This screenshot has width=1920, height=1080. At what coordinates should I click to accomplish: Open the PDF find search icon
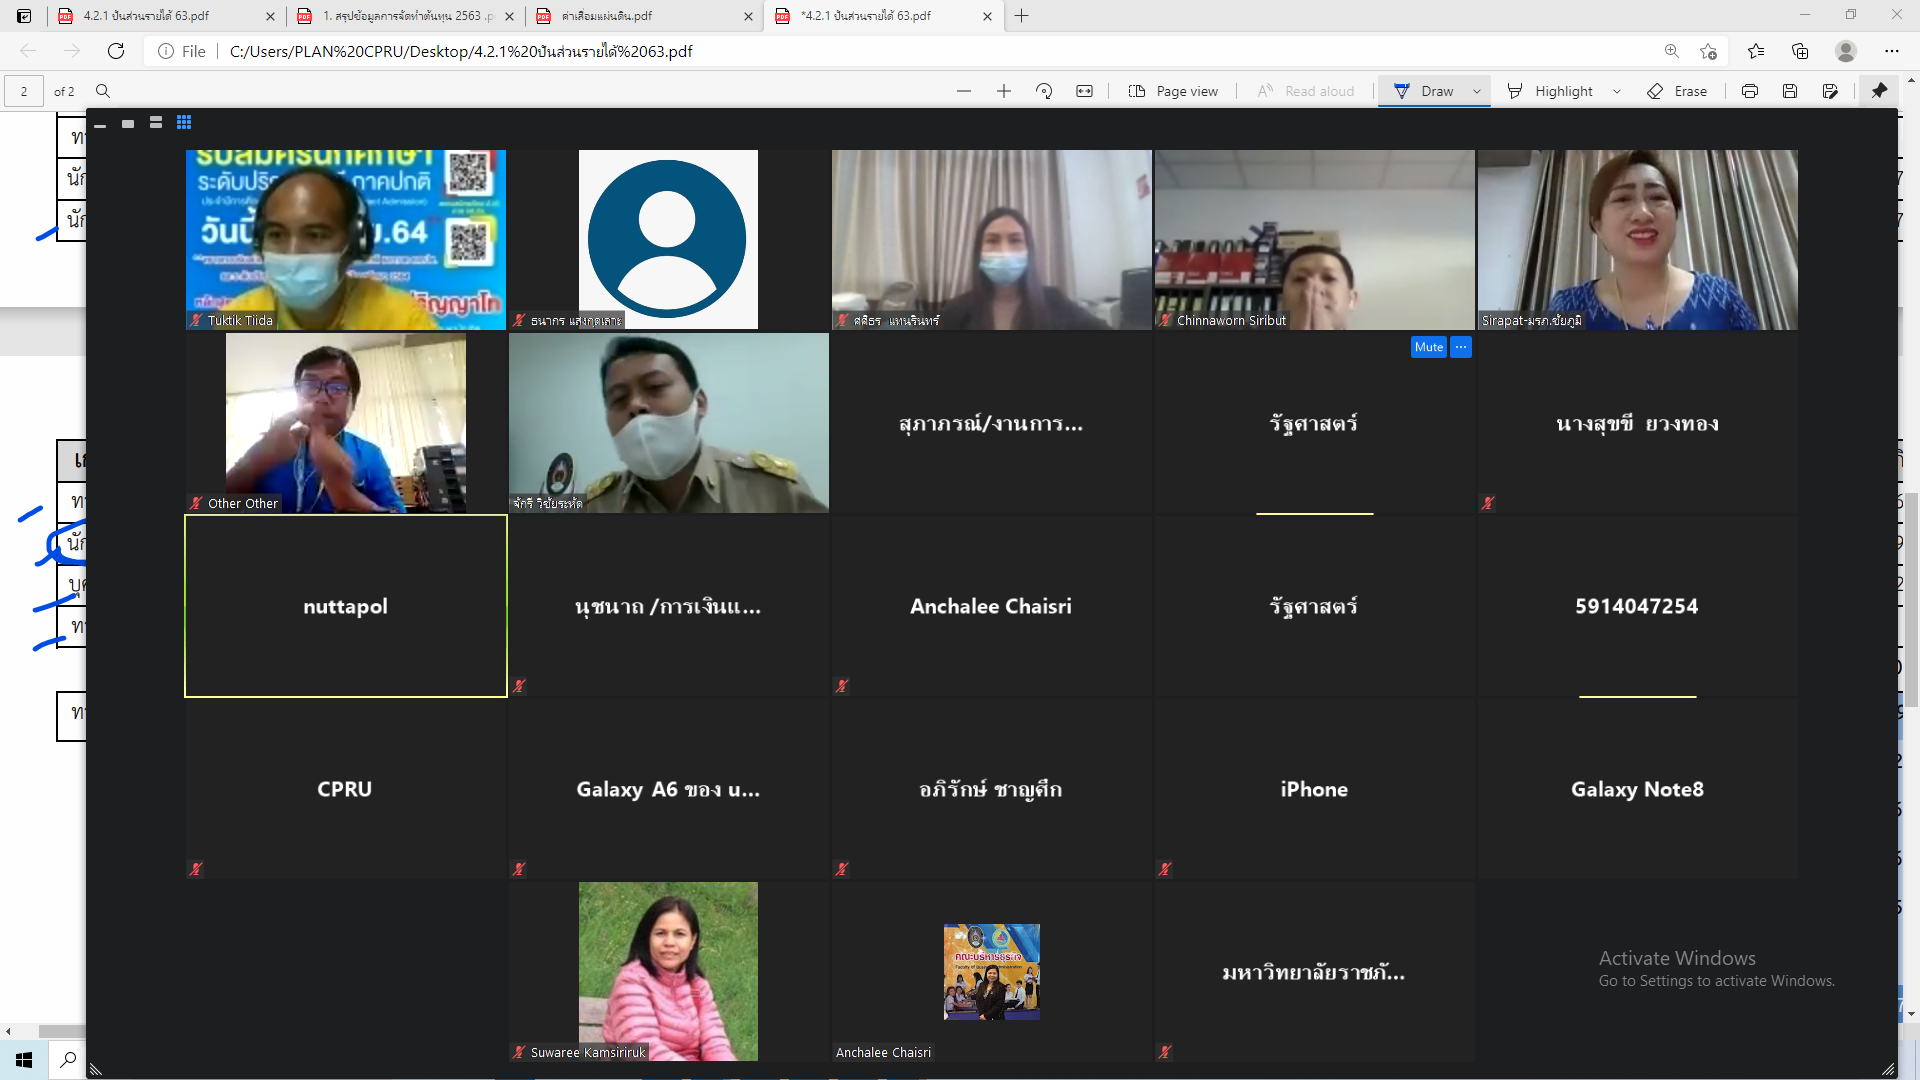[x=103, y=91]
